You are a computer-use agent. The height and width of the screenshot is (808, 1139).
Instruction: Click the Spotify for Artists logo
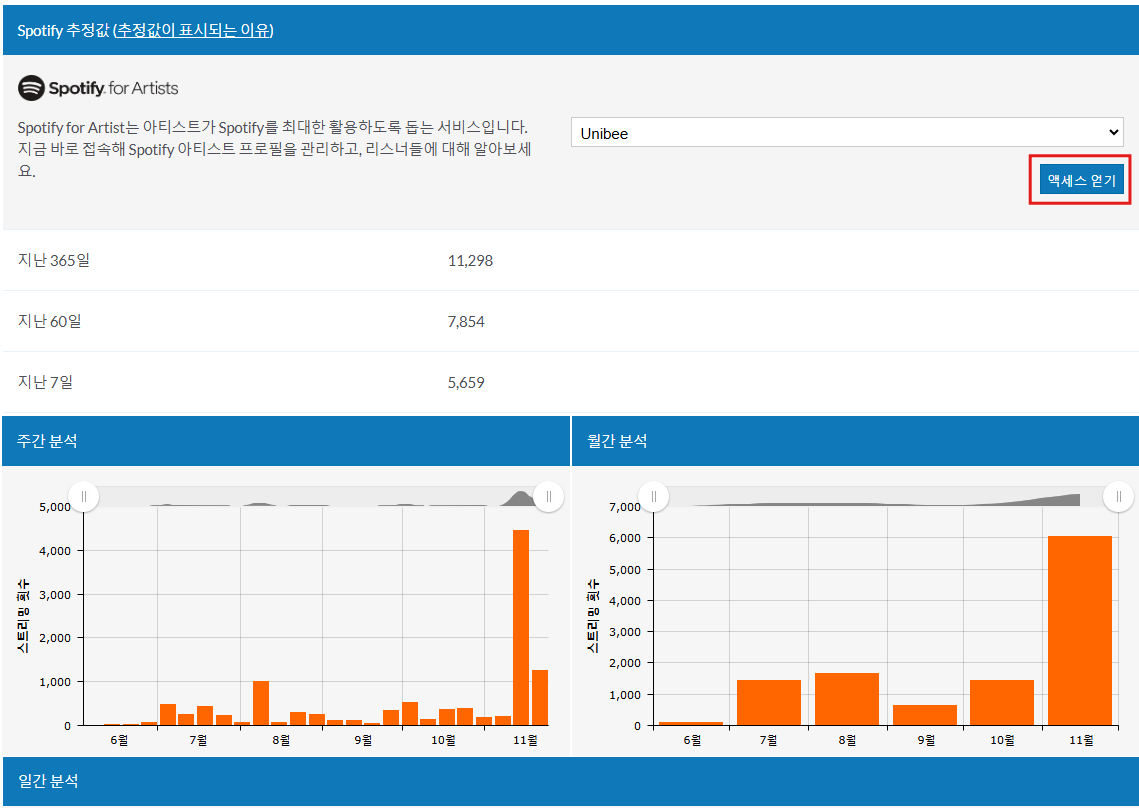pyautogui.click(x=98, y=88)
